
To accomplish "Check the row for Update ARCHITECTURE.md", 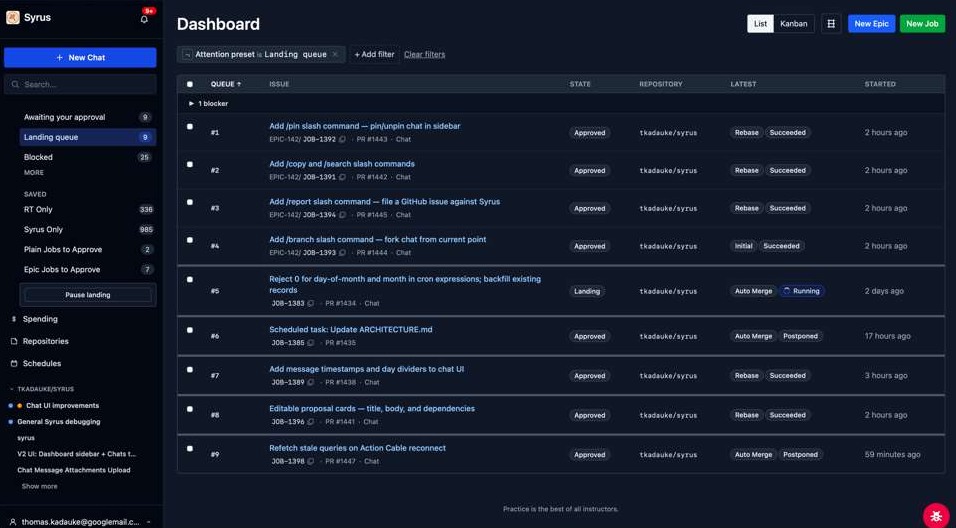I will [x=190, y=330].
